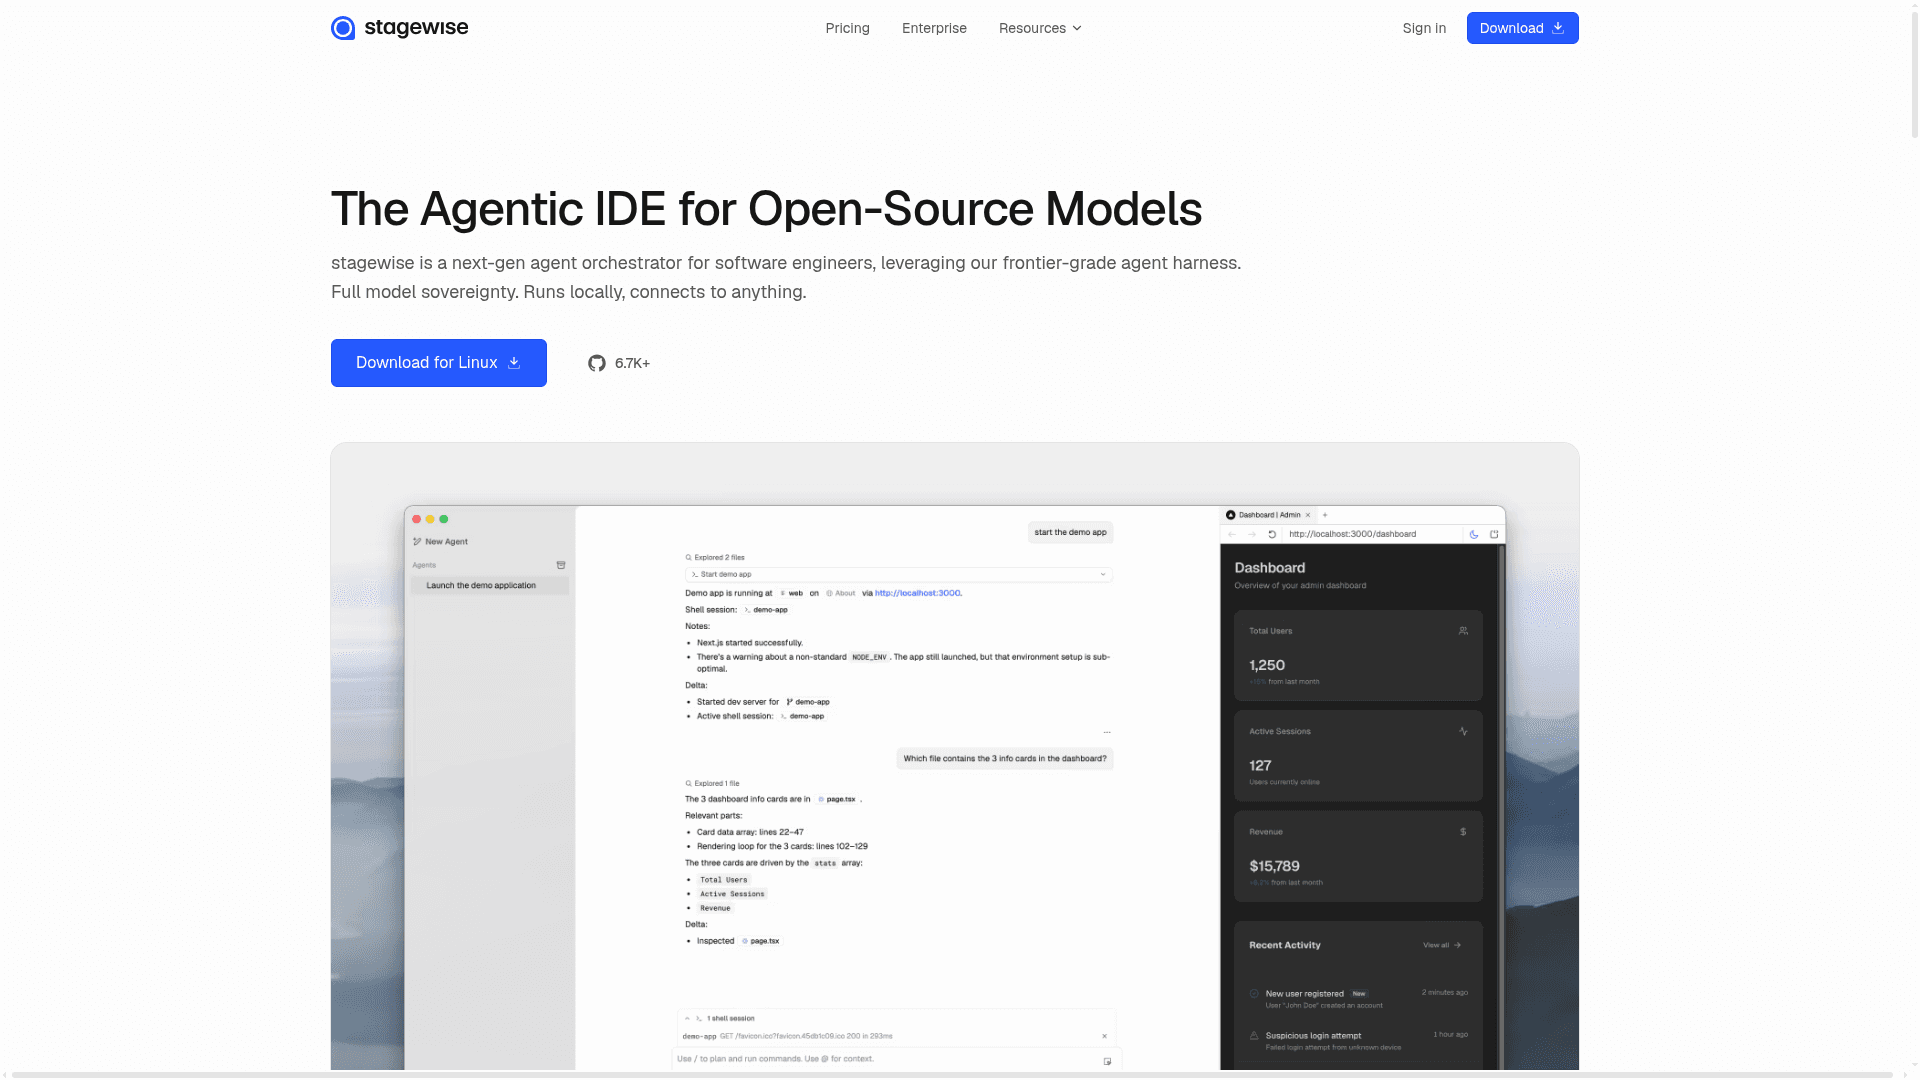Click the demo-app chip after 'Started dev server for'
This screenshot has width=1920, height=1080.
coord(808,702)
